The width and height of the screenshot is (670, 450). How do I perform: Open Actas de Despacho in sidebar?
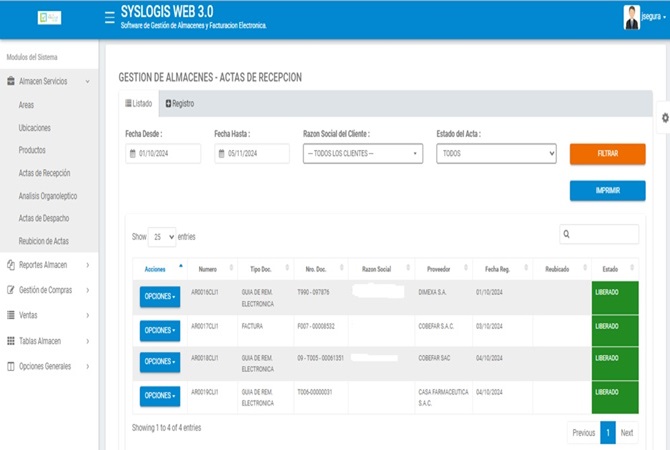pos(44,218)
